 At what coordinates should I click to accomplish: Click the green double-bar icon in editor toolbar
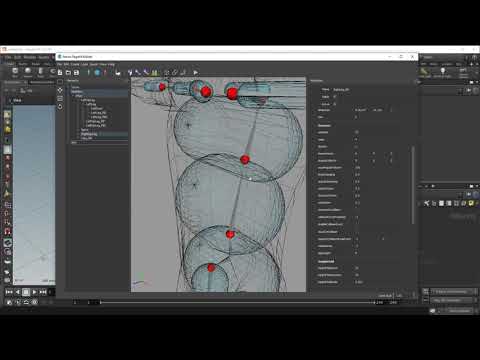(x=155, y=72)
